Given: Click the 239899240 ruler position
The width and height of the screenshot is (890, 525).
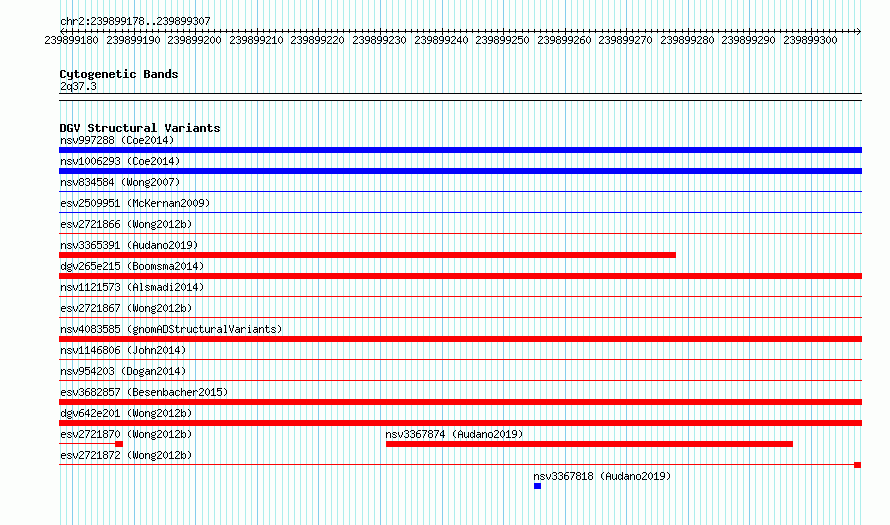Looking at the screenshot, I should 441,40.
